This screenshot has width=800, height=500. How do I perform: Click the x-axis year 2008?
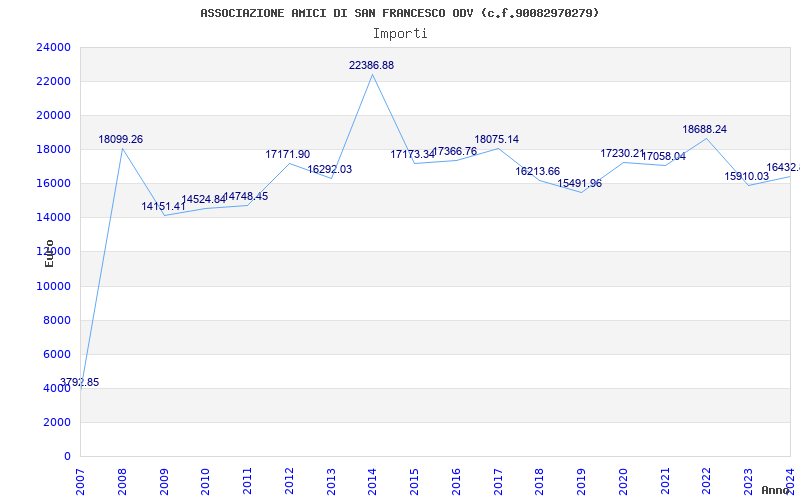point(122,482)
